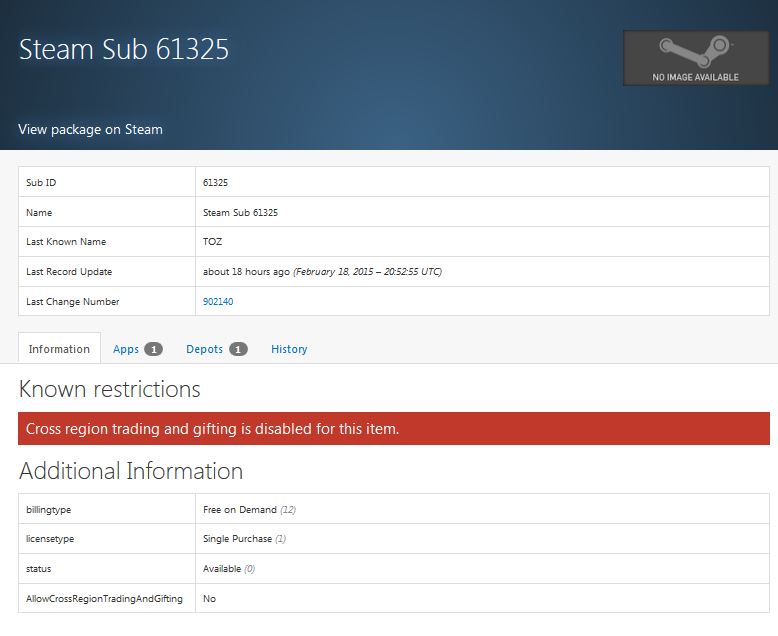Click the Name value 'Steam Sub 61325'
The height and width of the screenshot is (636, 778).
[x=240, y=212]
